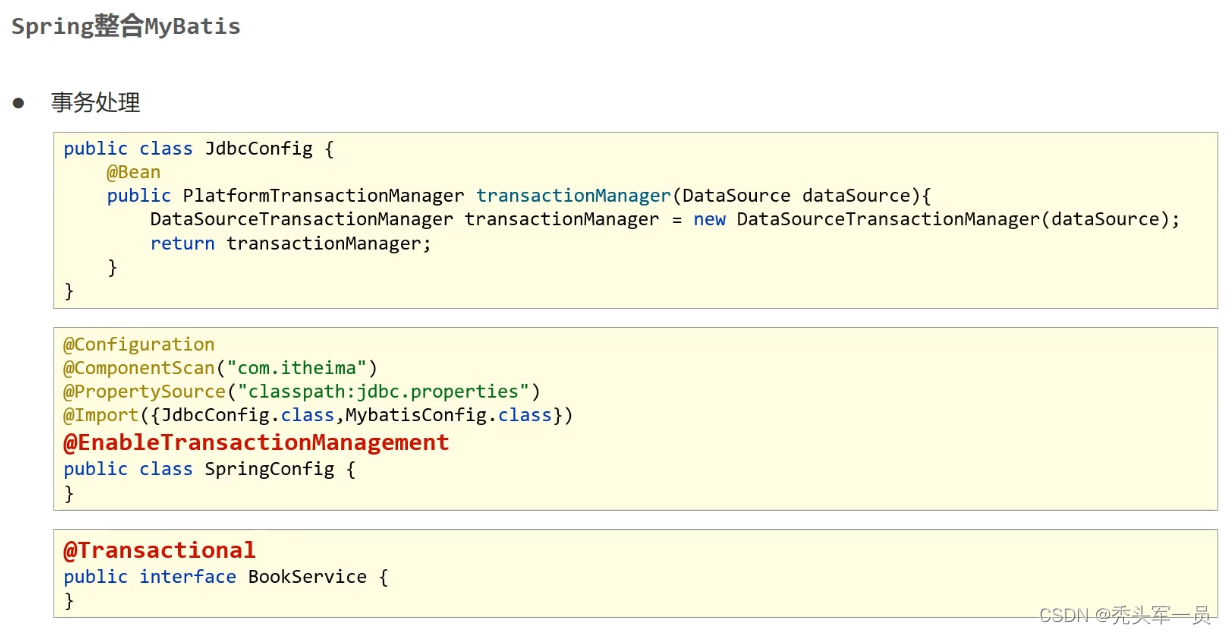Click the @Configuration annotation
This screenshot has width=1226, height=634.
click(x=139, y=344)
